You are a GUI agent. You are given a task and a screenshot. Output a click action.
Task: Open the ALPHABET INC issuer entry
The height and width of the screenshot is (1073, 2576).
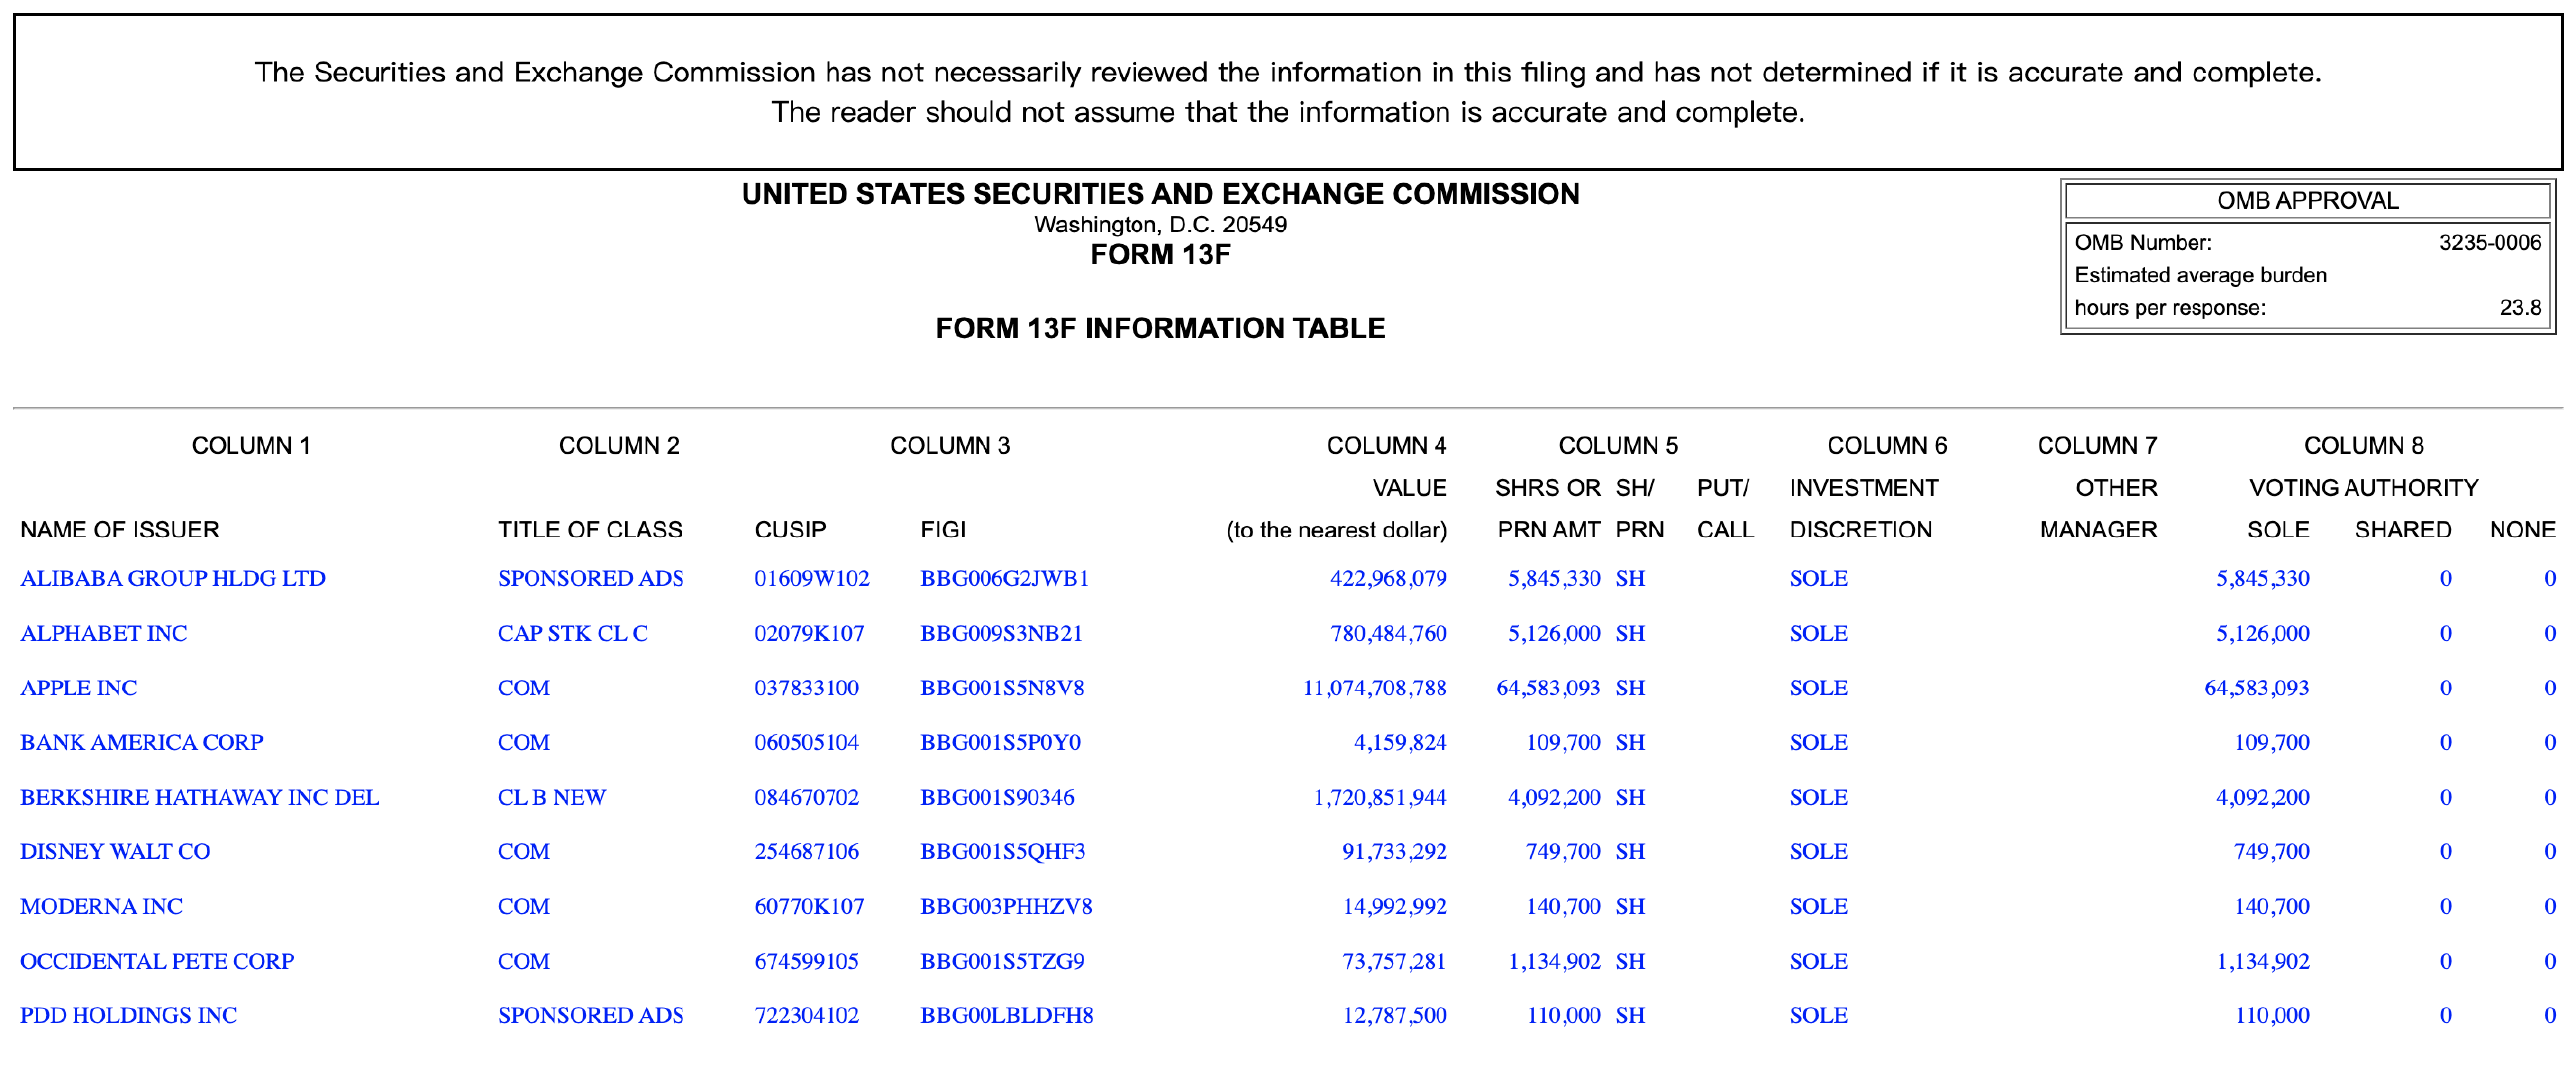pyautogui.click(x=103, y=634)
